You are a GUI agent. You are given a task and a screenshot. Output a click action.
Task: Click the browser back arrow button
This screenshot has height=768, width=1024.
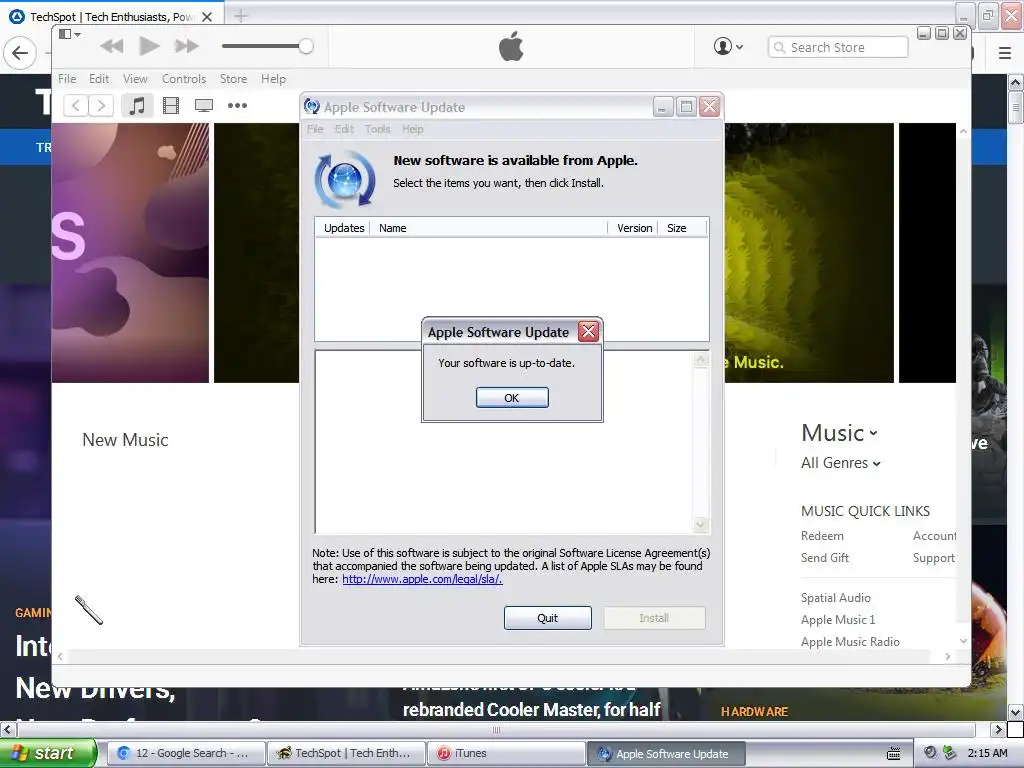point(20,52)
